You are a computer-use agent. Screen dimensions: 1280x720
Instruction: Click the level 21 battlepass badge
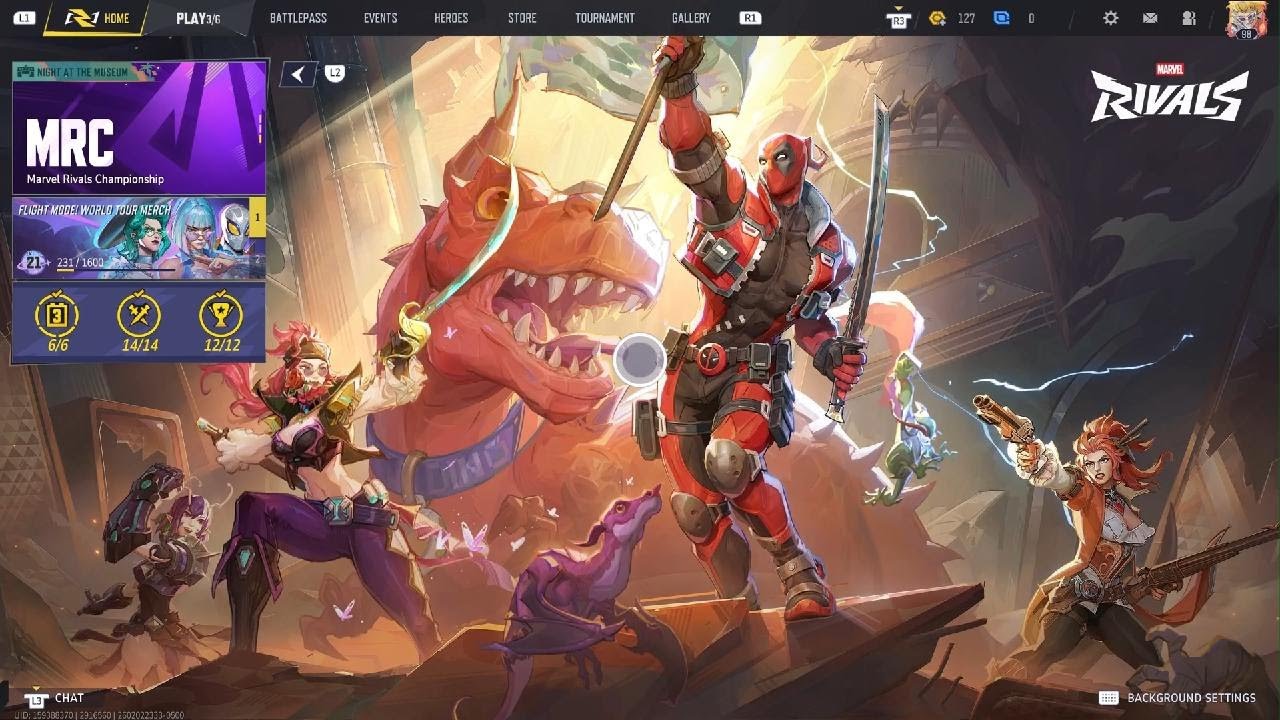point(34,263)
